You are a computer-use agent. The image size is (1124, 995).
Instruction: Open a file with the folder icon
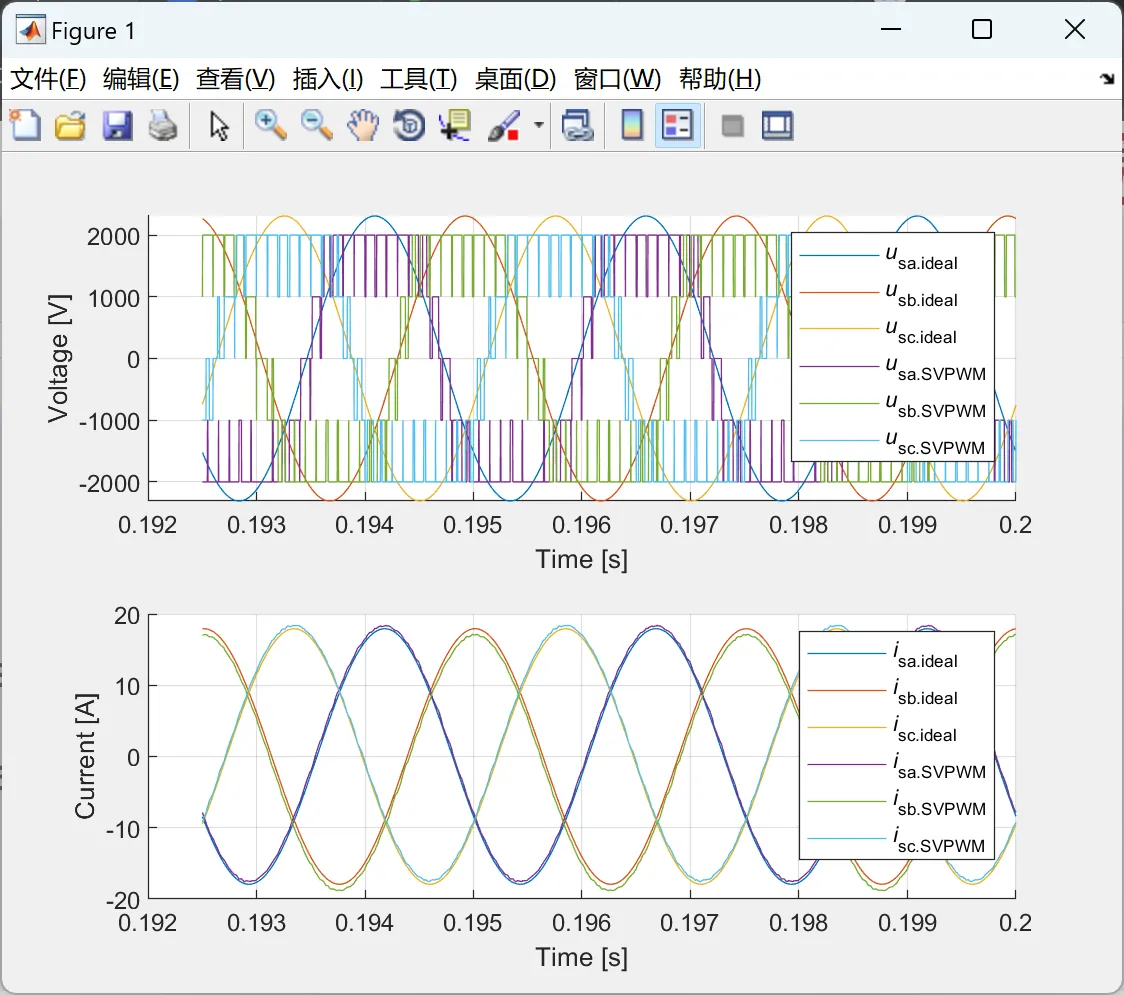tap(70, 125)
